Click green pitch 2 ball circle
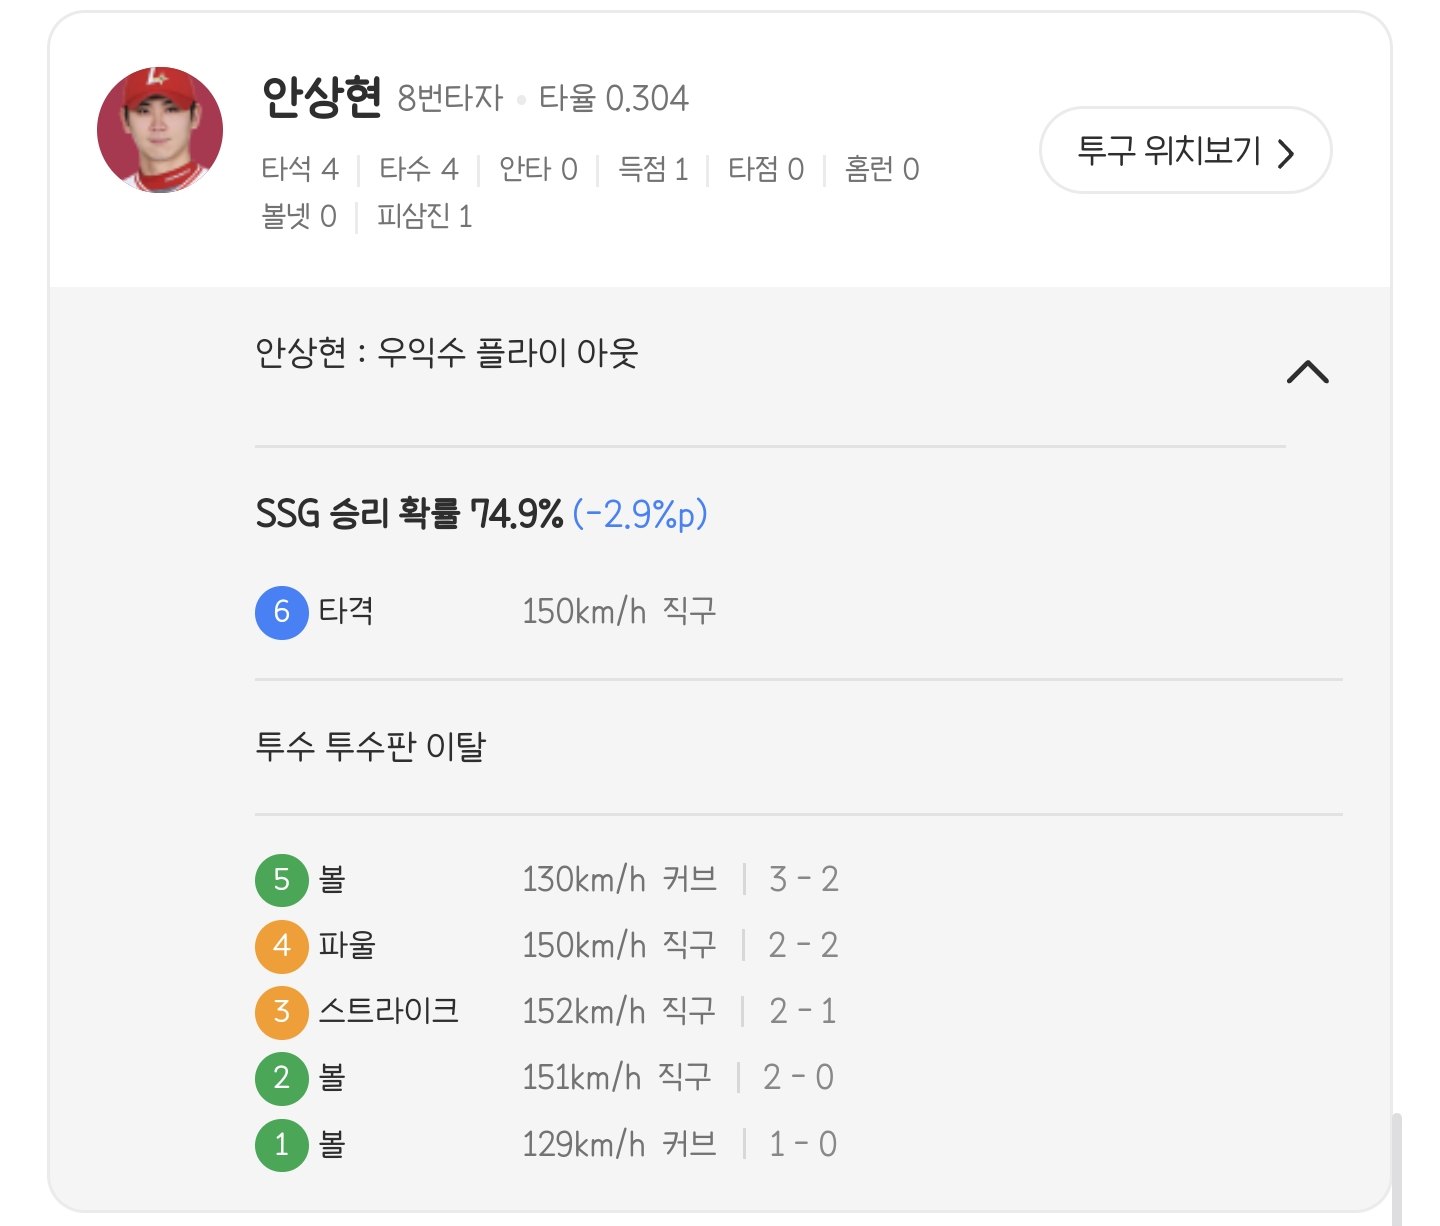This screenshot has height=1226, width=1440. [x=282, y=1078]
